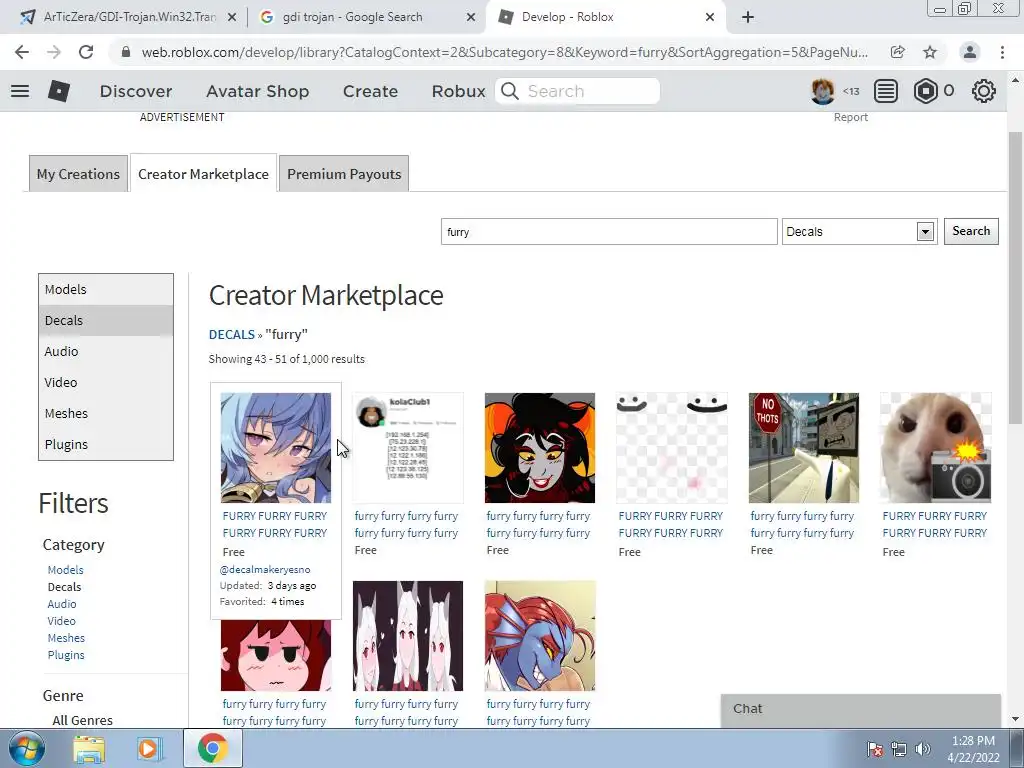Open Windows Explorer from taskbar
This screenshot has width=1024, height=768.
pyautogui.click(x=89, y=749)
